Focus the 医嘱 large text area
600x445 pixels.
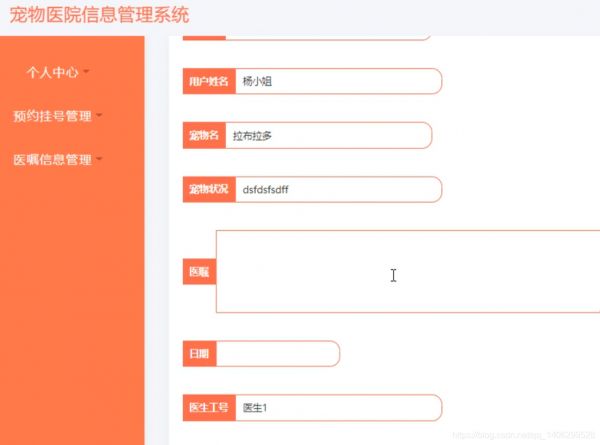[408, 272]
